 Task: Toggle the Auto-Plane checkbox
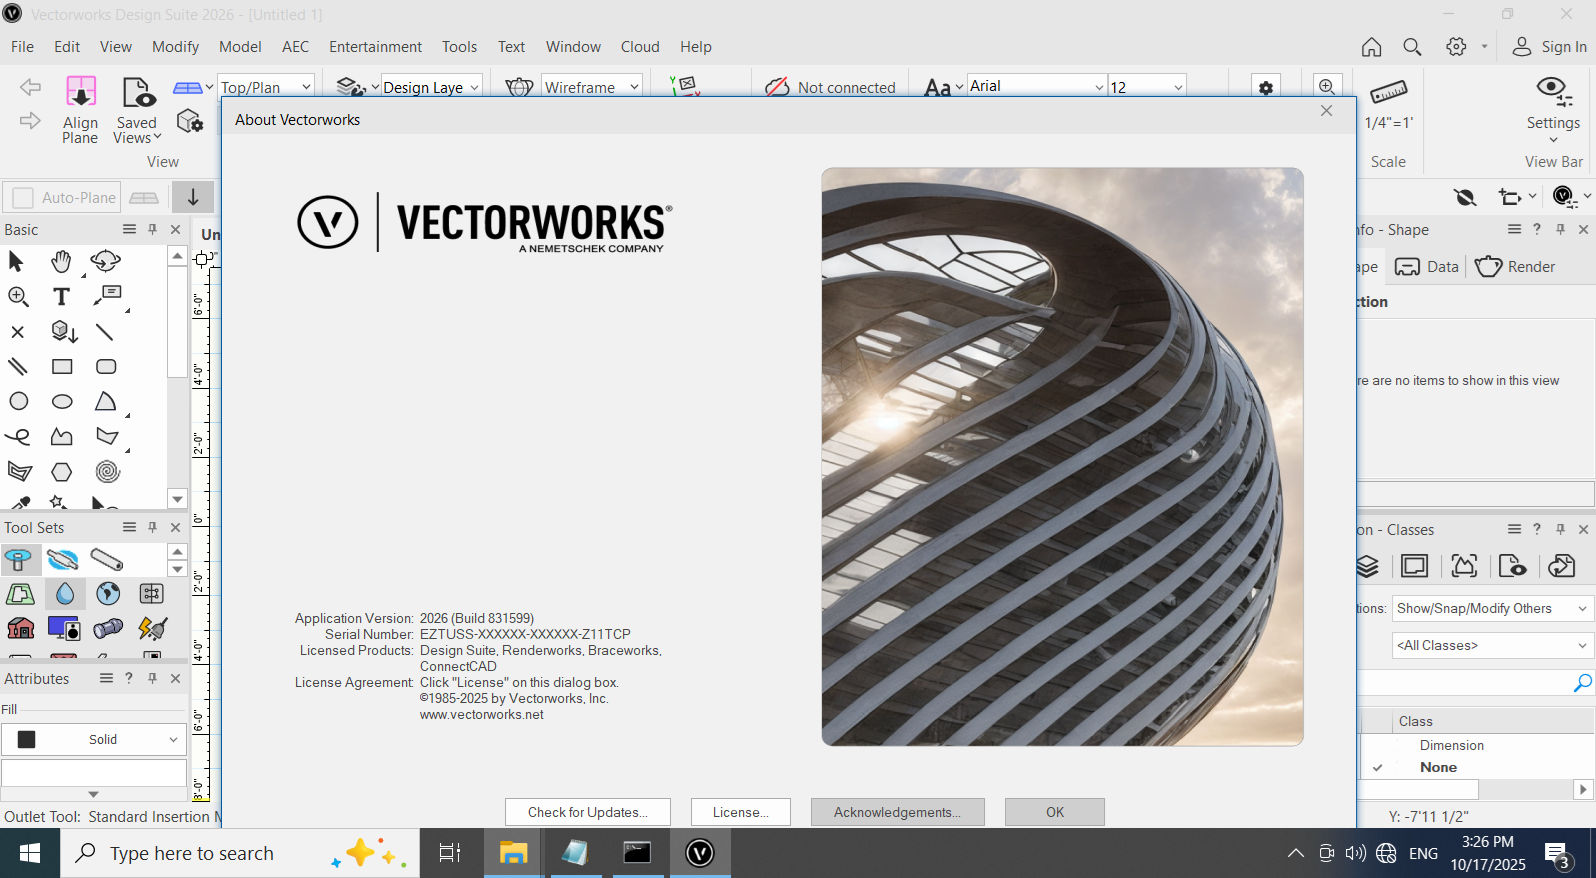tap(23, 198)
